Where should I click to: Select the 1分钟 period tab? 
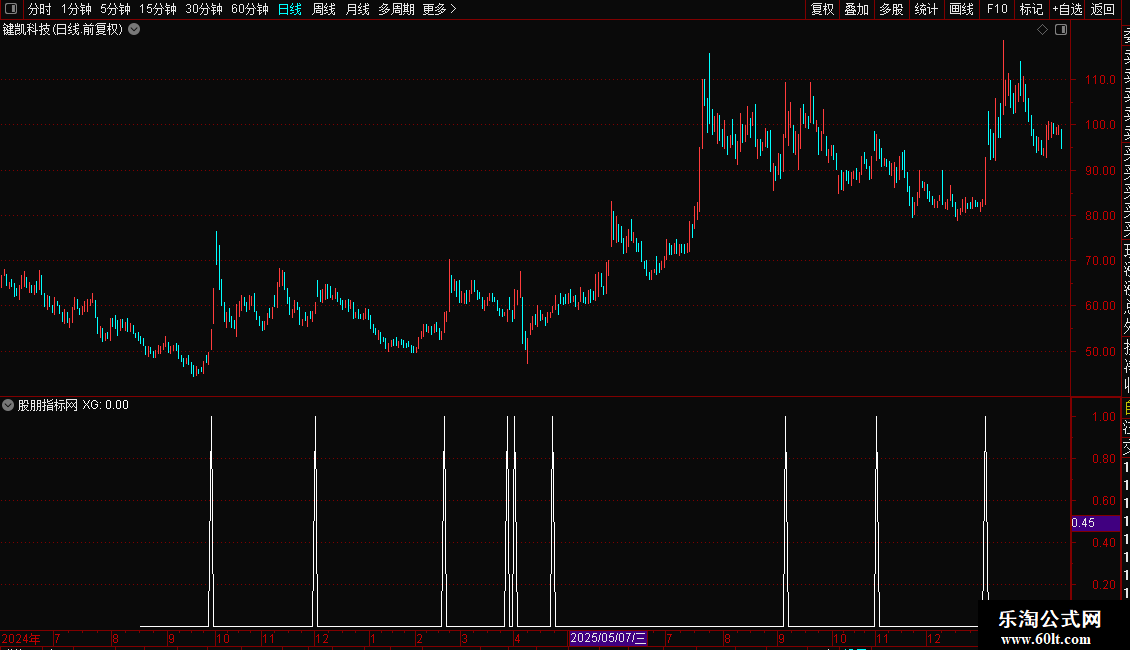(76, 9)
